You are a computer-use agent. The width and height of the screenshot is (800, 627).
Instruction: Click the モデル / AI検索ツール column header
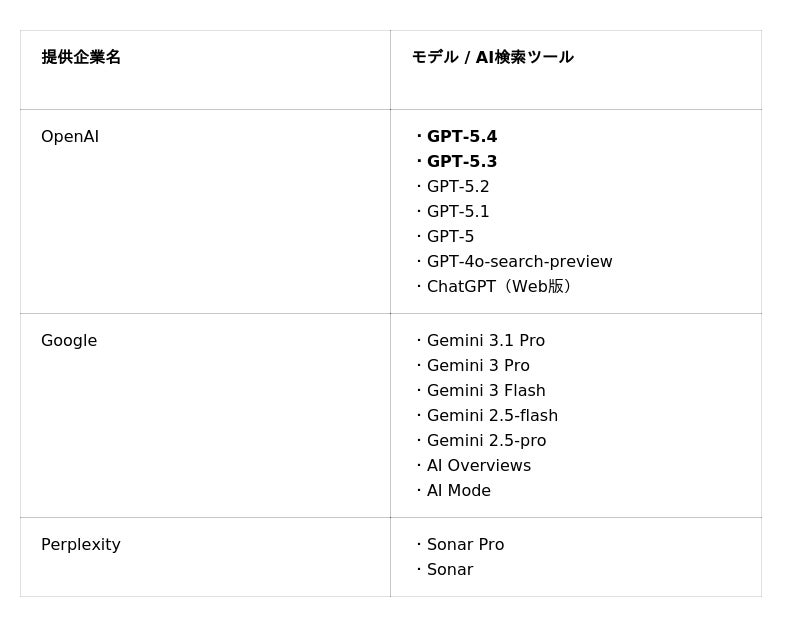click(492, 57)
